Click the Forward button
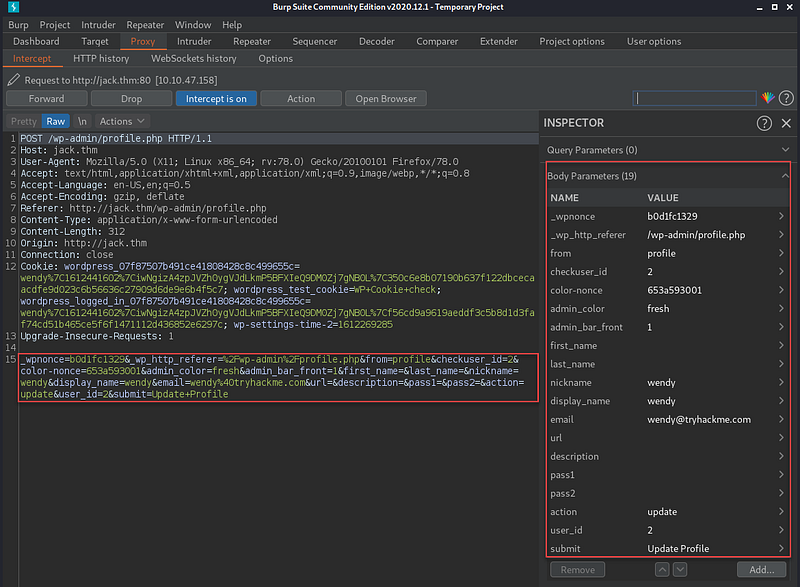Viewport: 800px width, 587px height. pos(46,98)
